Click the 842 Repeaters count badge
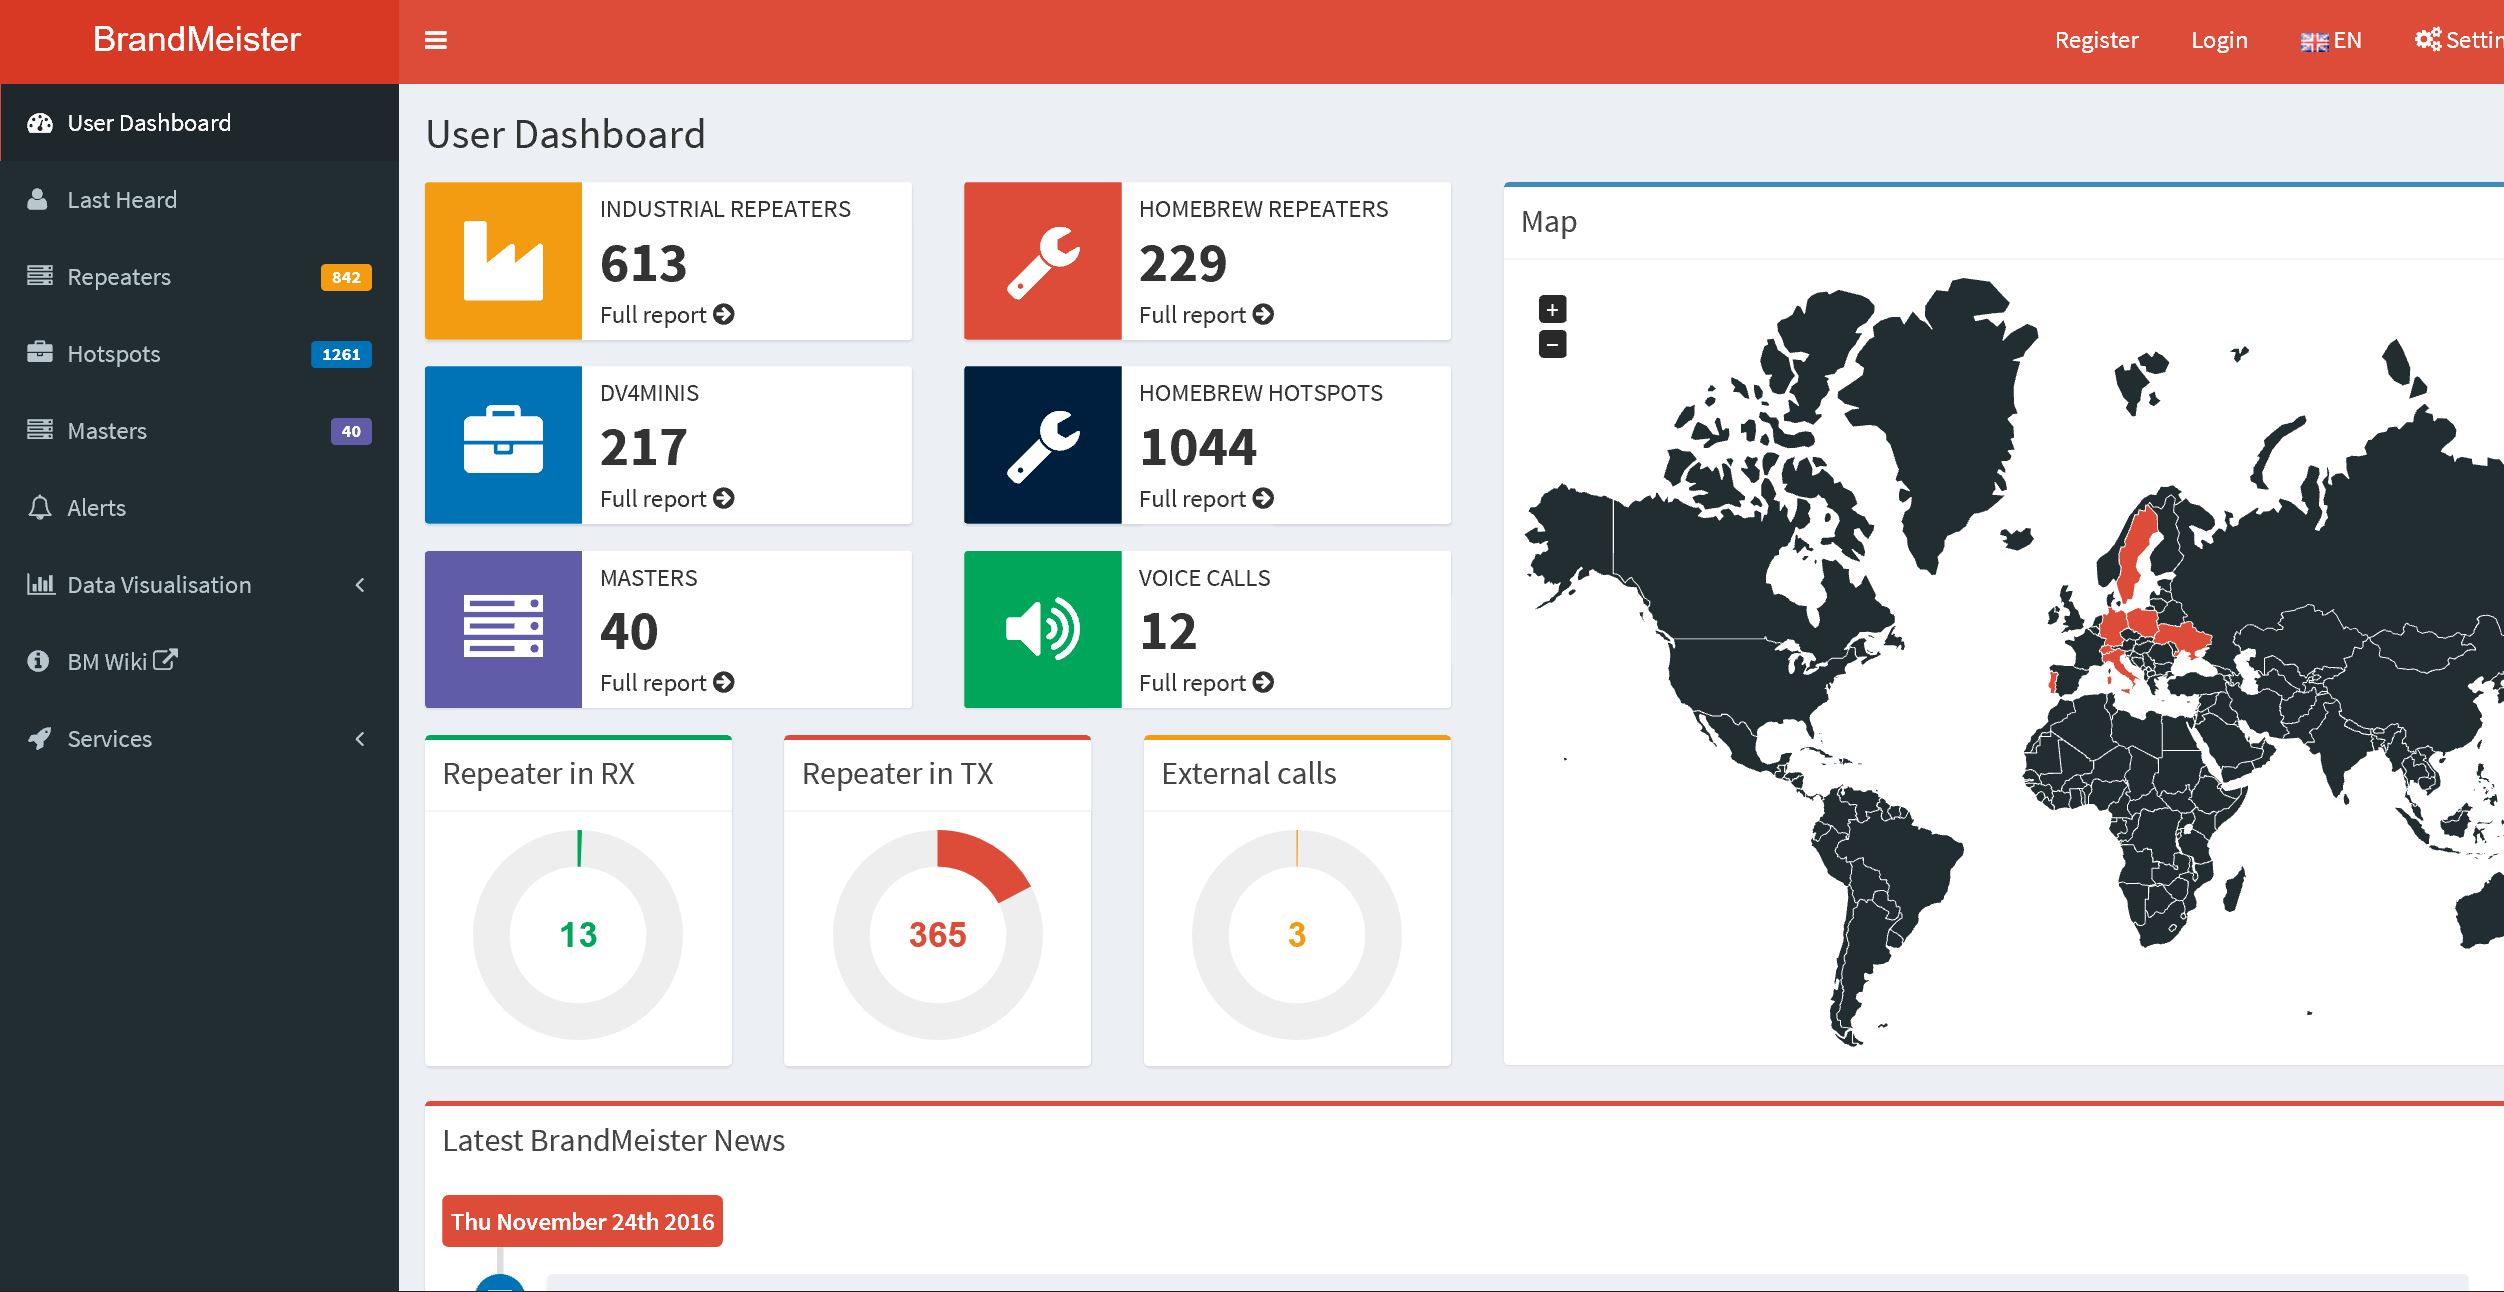 (346, 277)
